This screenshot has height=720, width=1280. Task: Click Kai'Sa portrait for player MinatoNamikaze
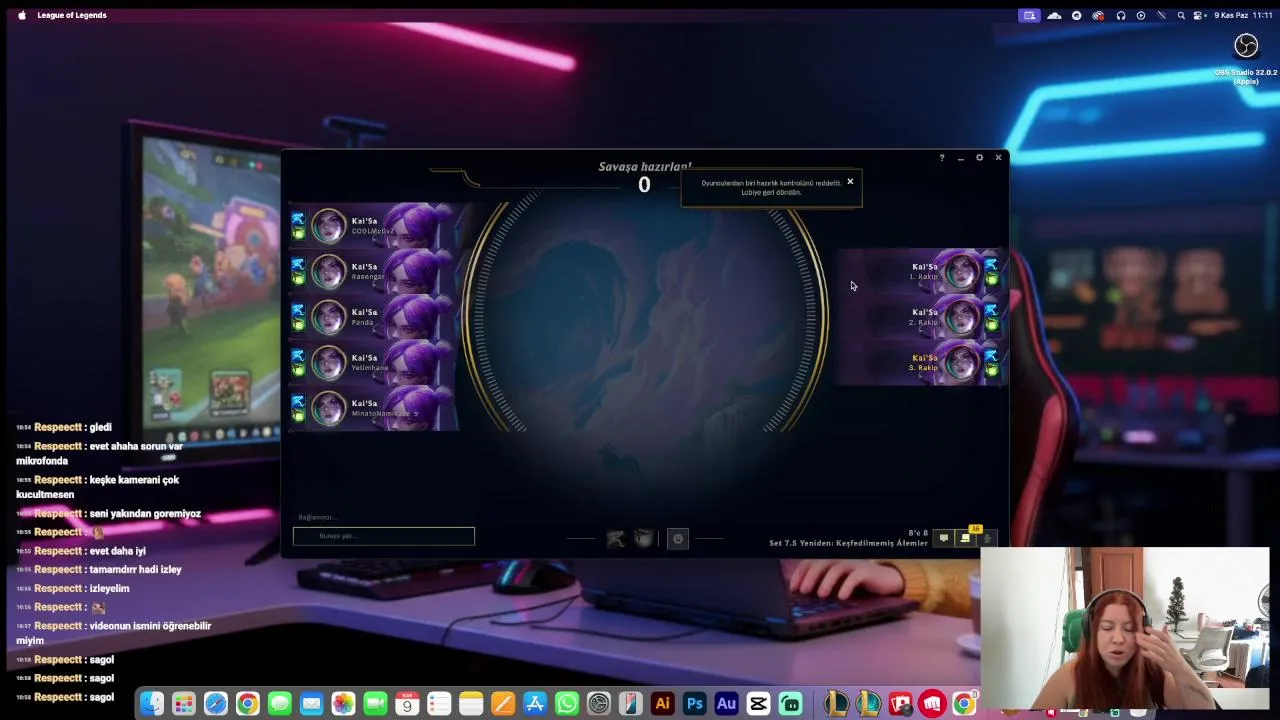pyautogui.click(x=328, y=409)
